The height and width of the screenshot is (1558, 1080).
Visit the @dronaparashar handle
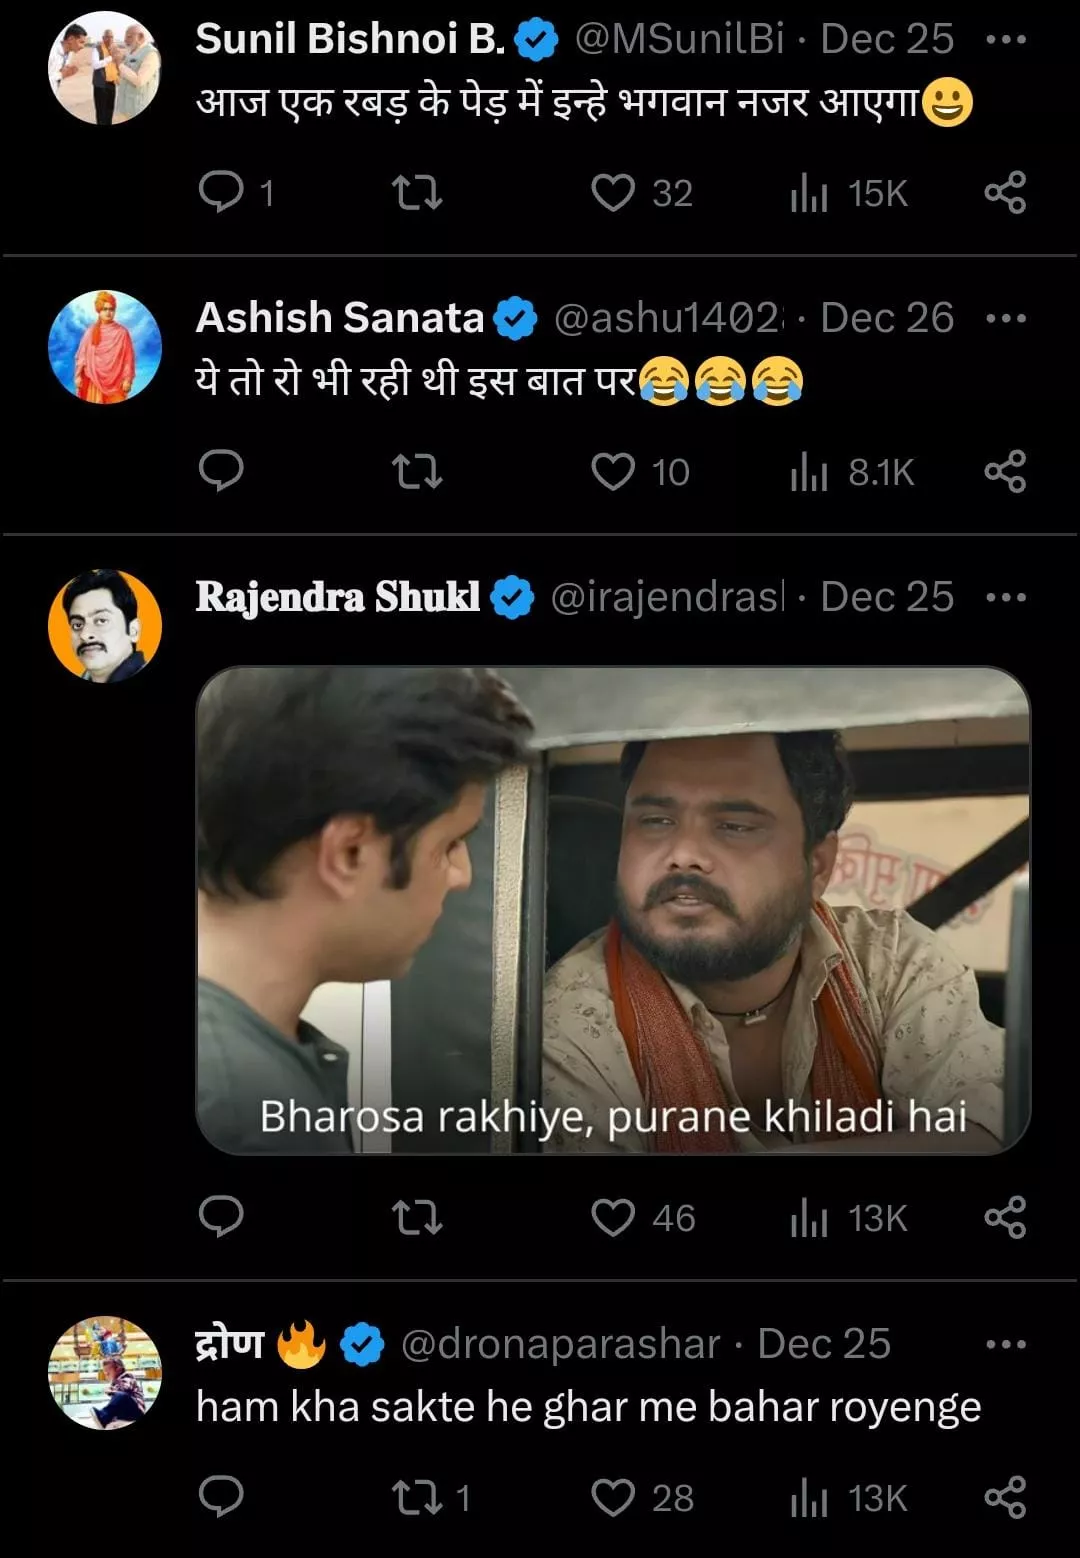click(560, 1344)
